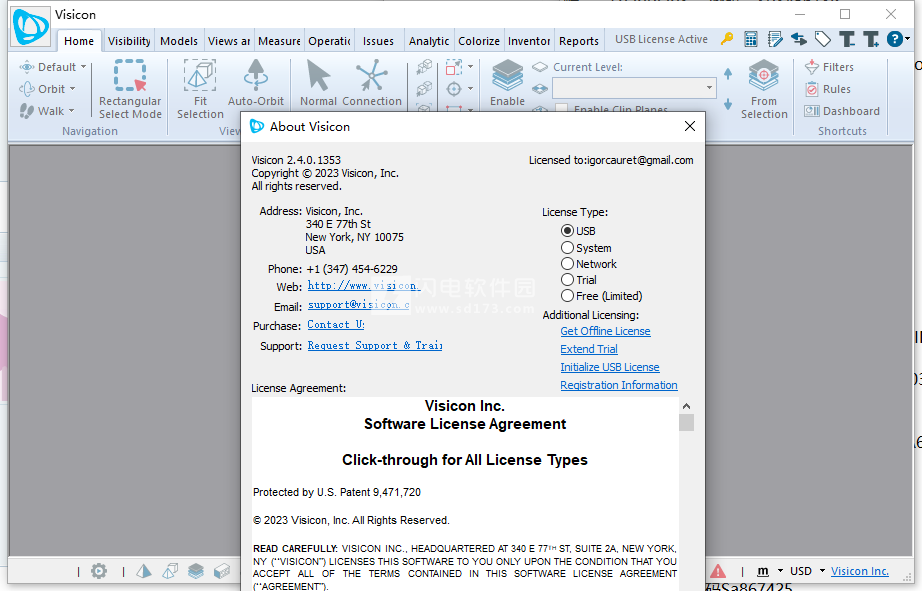Click the stacked layers icon in status bar

click(196, 571)
